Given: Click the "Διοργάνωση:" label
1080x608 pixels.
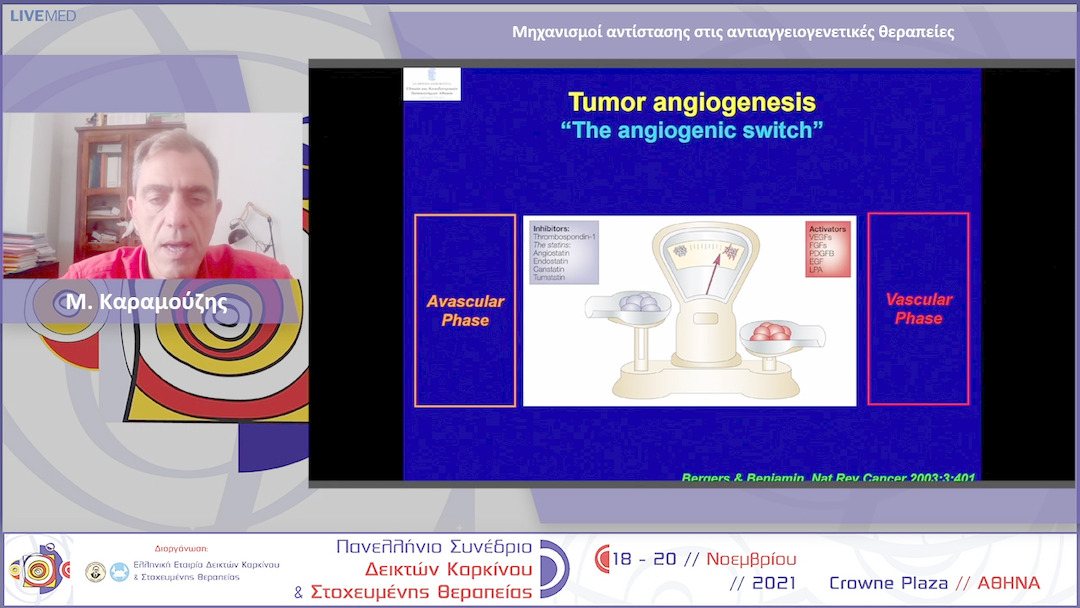Looking at the screenshot, I should point(181,549).
